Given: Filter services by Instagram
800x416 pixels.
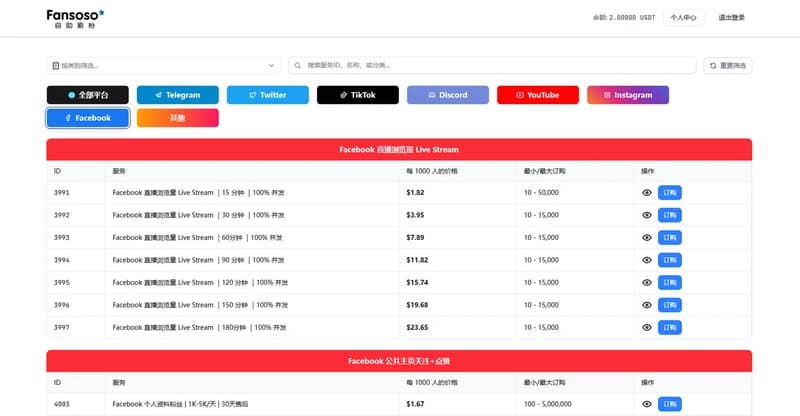Looking at the screenshot, I should (628, 95).
